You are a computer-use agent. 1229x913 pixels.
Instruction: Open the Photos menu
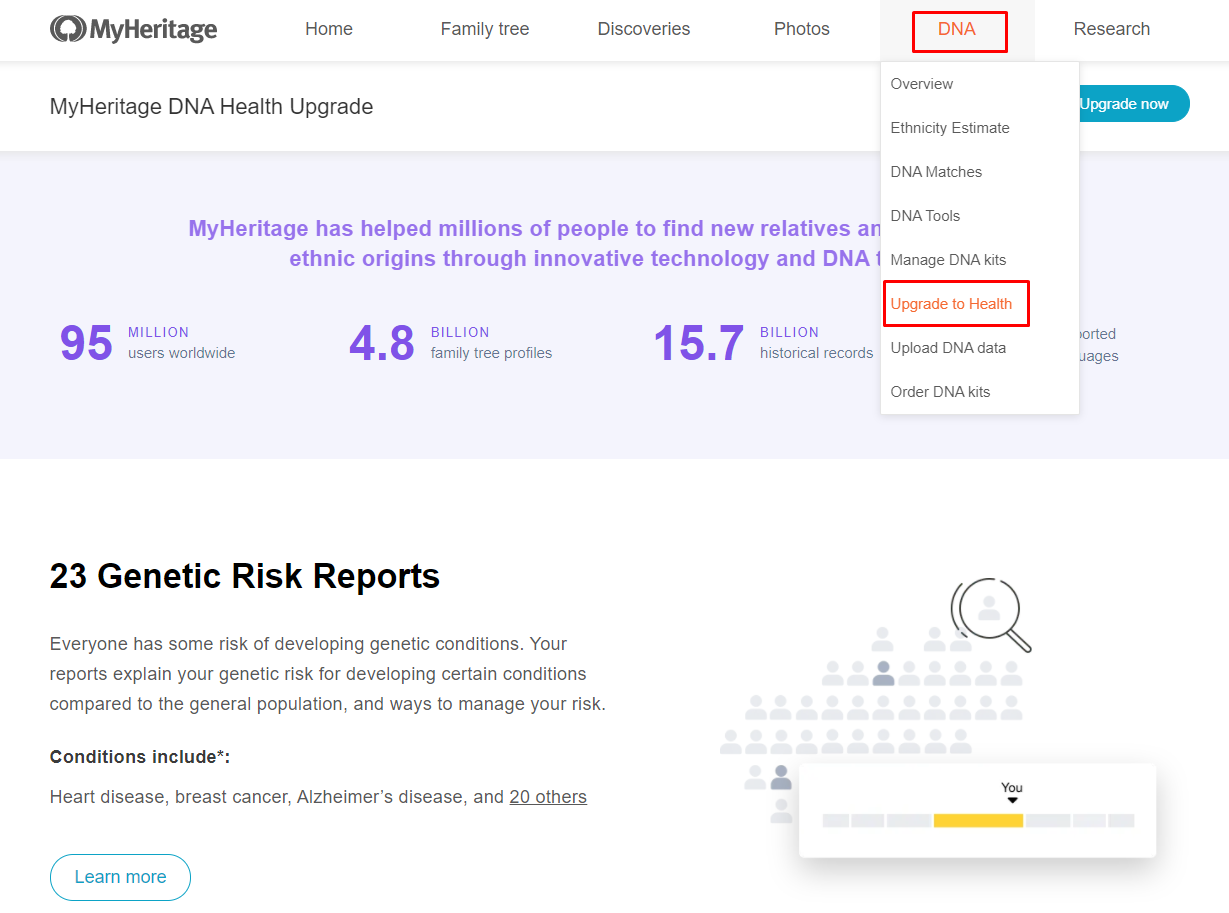802,29
